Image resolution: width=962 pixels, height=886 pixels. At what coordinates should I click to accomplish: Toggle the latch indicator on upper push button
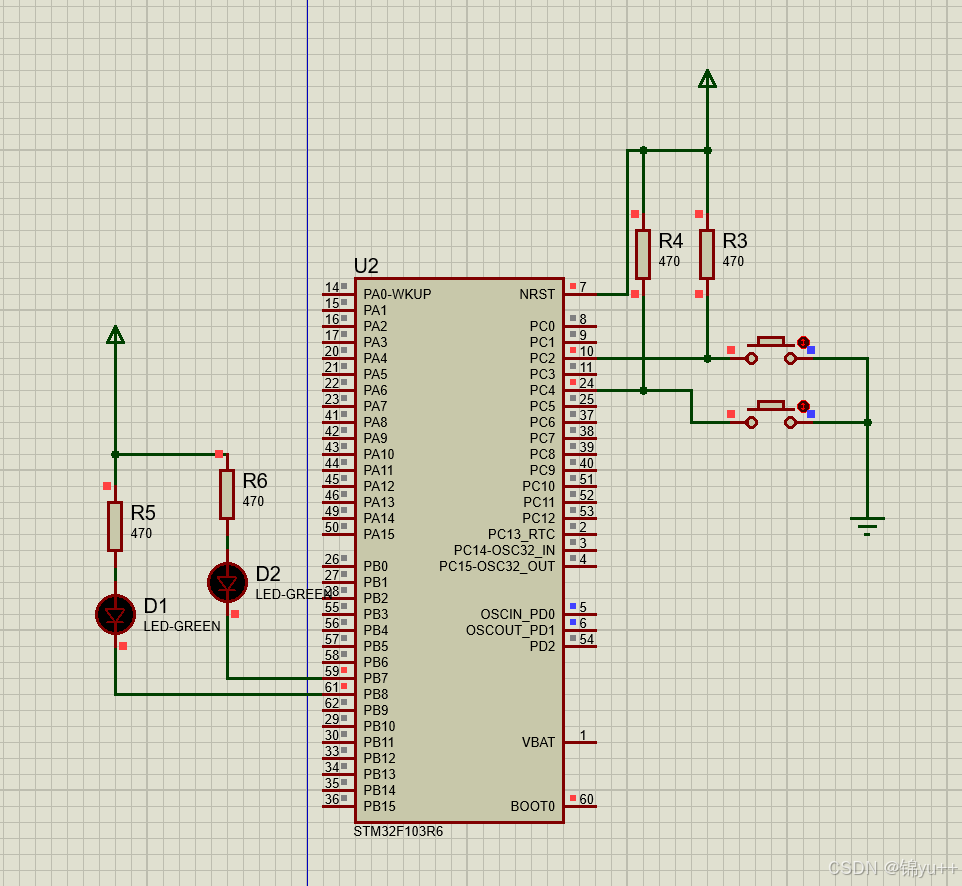[803, 342]
